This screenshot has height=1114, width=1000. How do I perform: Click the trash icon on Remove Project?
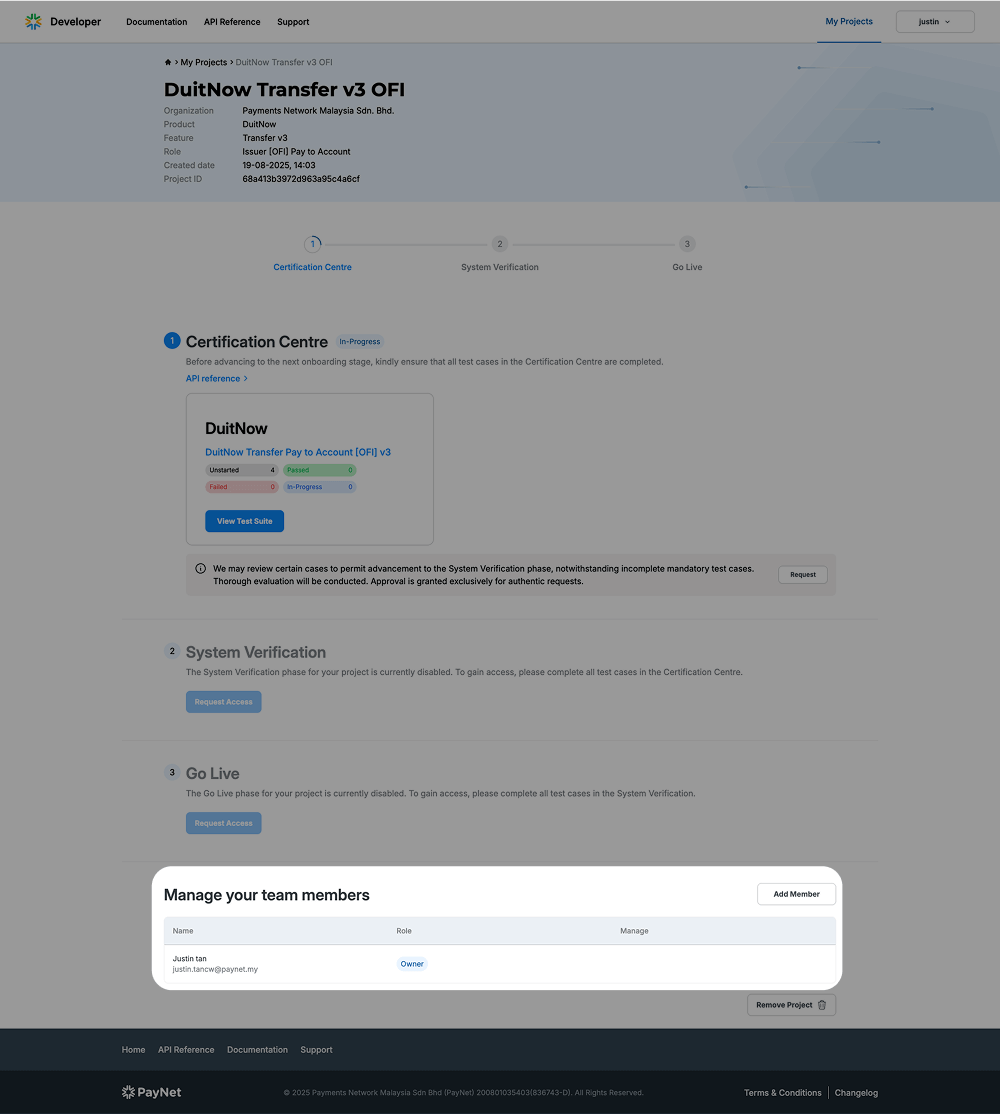coord(822,1005)
